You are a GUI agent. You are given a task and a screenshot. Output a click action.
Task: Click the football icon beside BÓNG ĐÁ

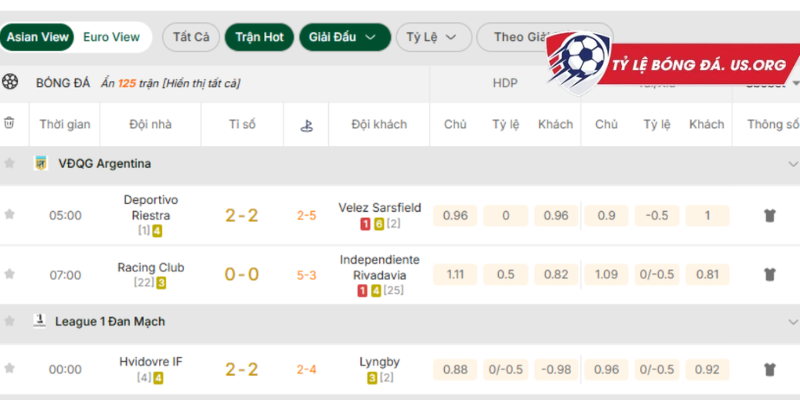point(10,82)
